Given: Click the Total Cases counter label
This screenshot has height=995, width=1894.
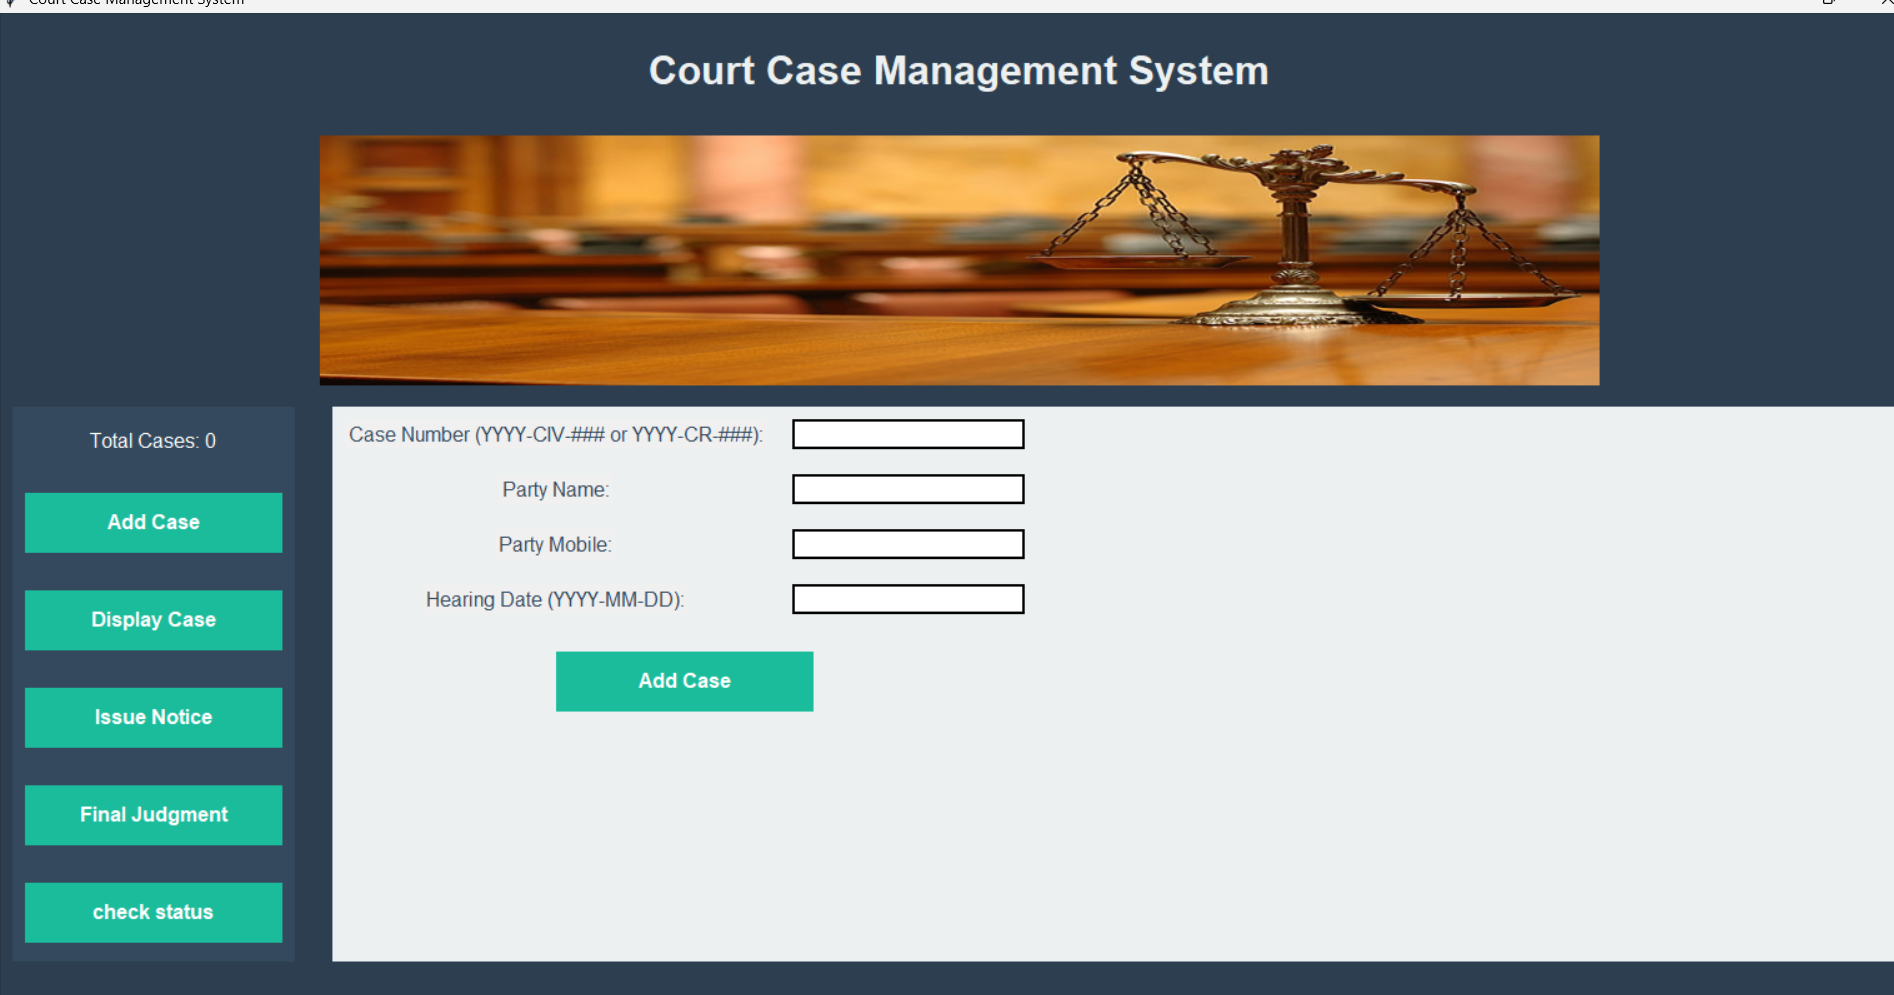Looking at the screenshot, I should pyautogui.click(x=152, y=440).
